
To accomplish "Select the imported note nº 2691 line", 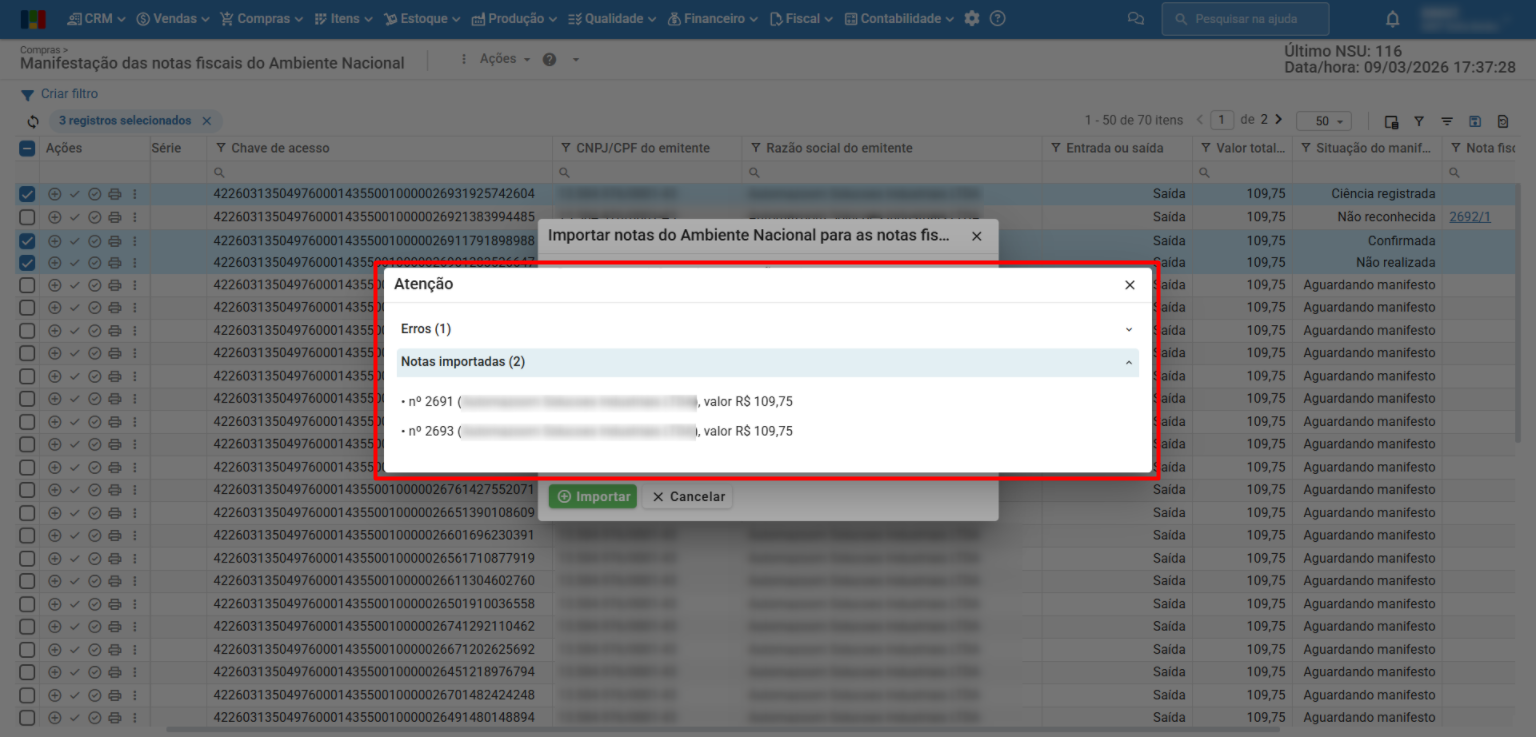I will [597, 402].
